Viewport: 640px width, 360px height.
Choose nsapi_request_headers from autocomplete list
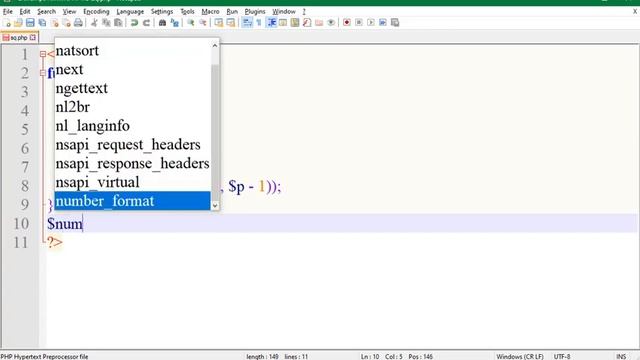coord(133,144)
